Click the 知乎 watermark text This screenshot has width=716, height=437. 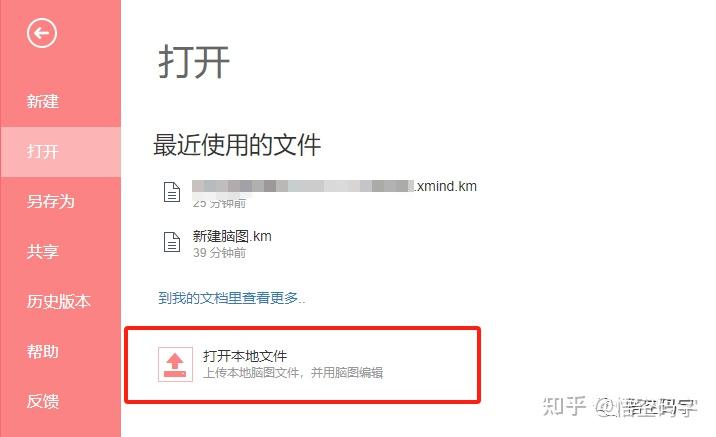pyautogui.click(x=564, y=406)
